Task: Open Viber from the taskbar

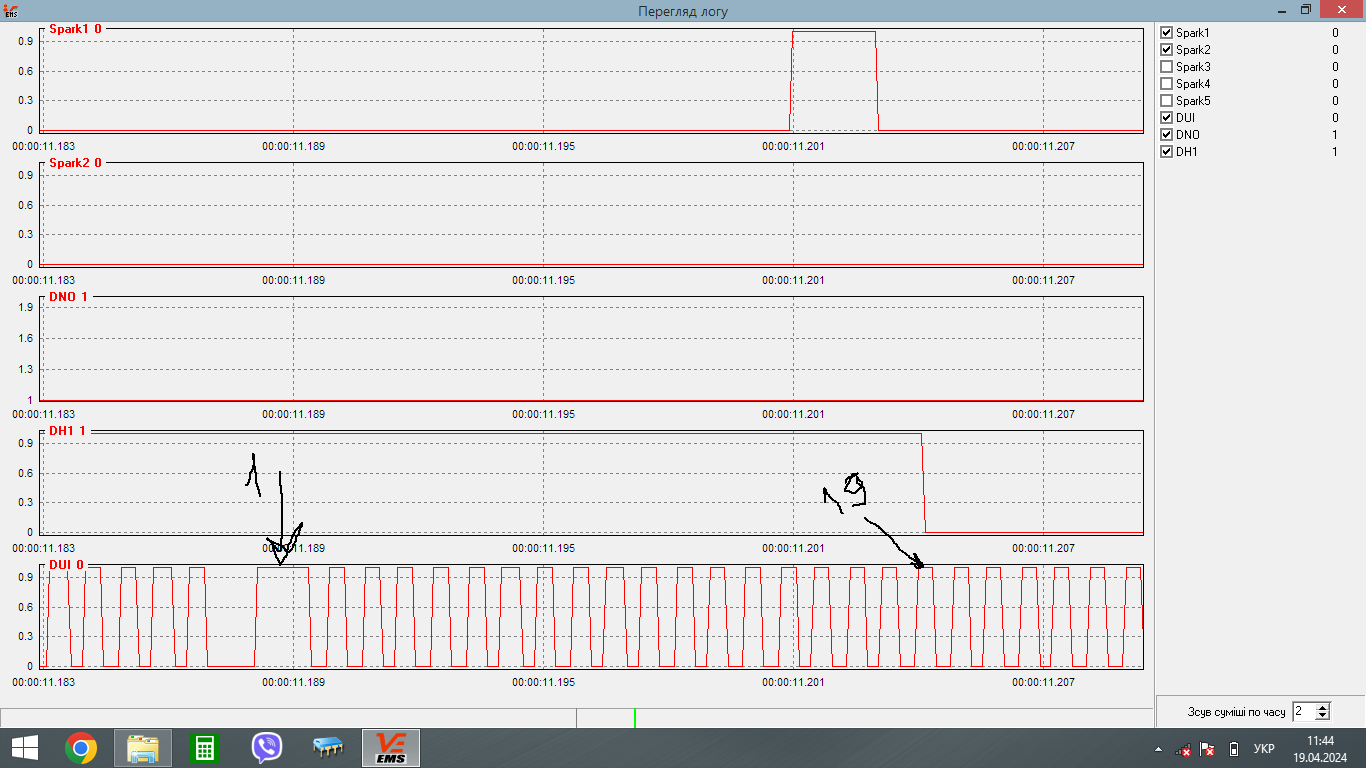Action: coord(267,748)
